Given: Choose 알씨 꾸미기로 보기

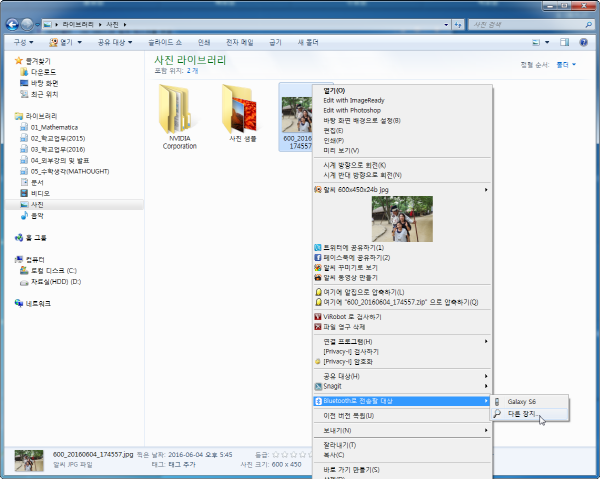Looking at the screenshot, I should (x=402, y=267).
